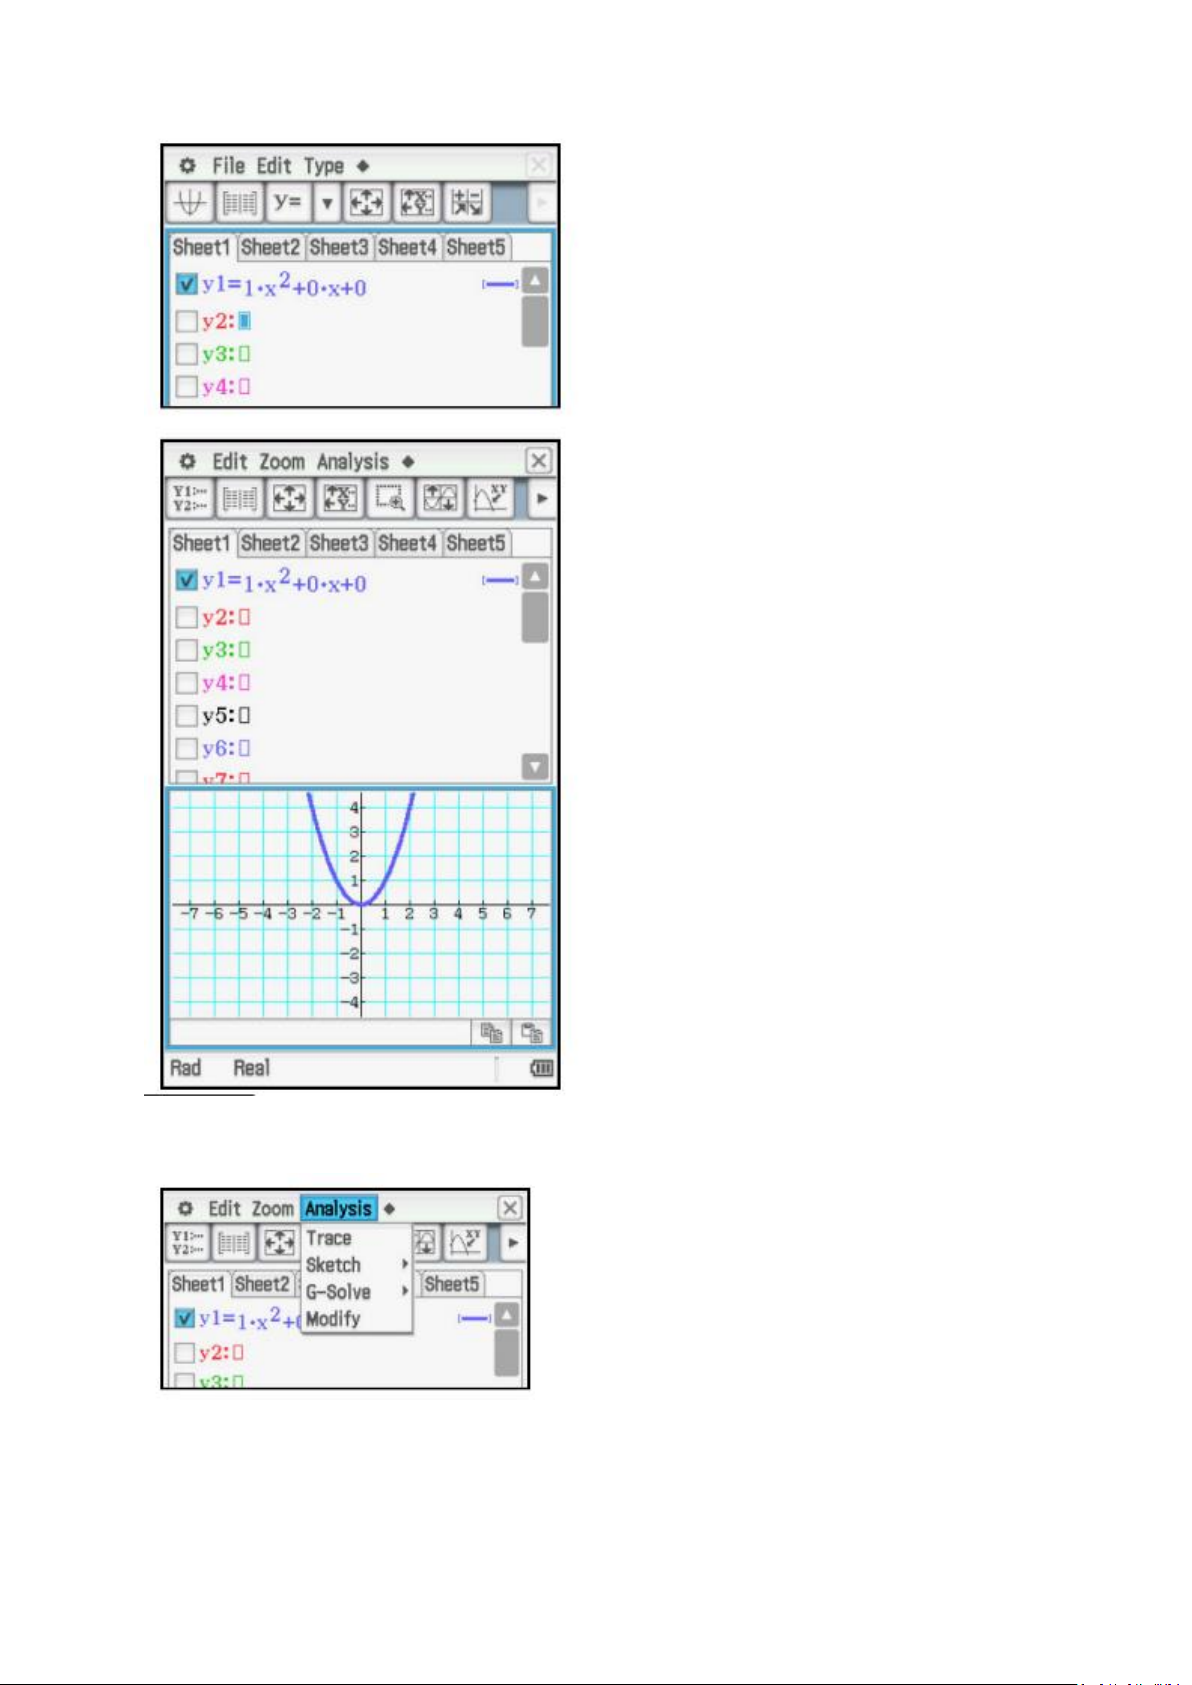
Task: Expand the middle toolbar with its right arrow
Action: (x=541, y=498)
